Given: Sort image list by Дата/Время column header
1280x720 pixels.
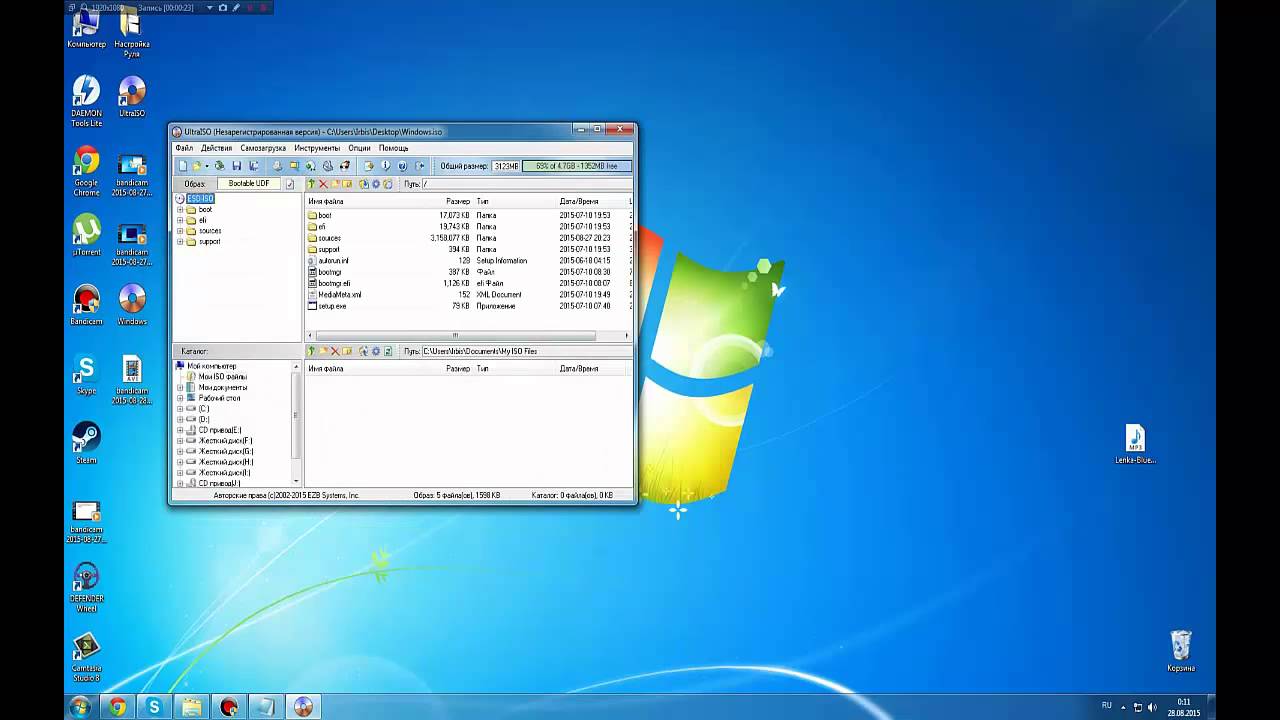Looking at the screenshot, I should [x=579, y=202].
